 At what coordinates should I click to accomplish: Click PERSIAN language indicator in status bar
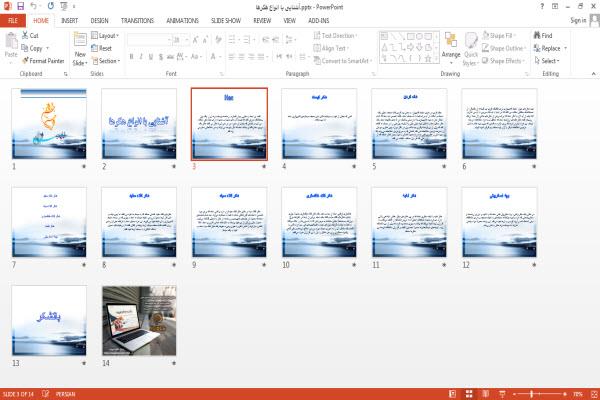65,394
